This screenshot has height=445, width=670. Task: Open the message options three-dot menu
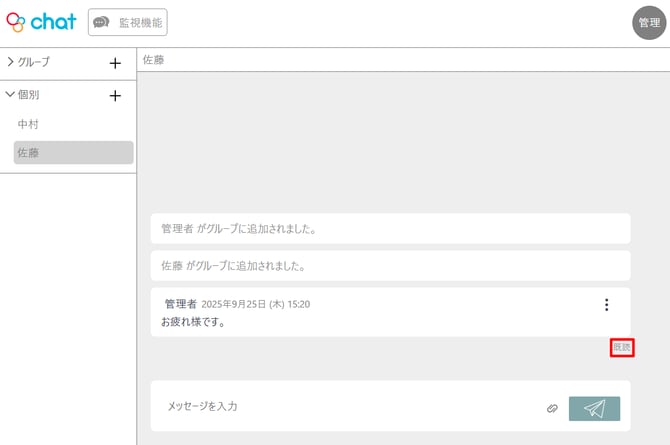pos(606,305)
